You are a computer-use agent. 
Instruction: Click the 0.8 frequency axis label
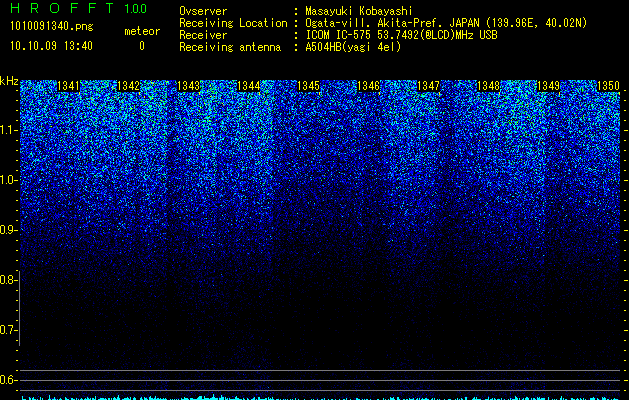point(7,280)
